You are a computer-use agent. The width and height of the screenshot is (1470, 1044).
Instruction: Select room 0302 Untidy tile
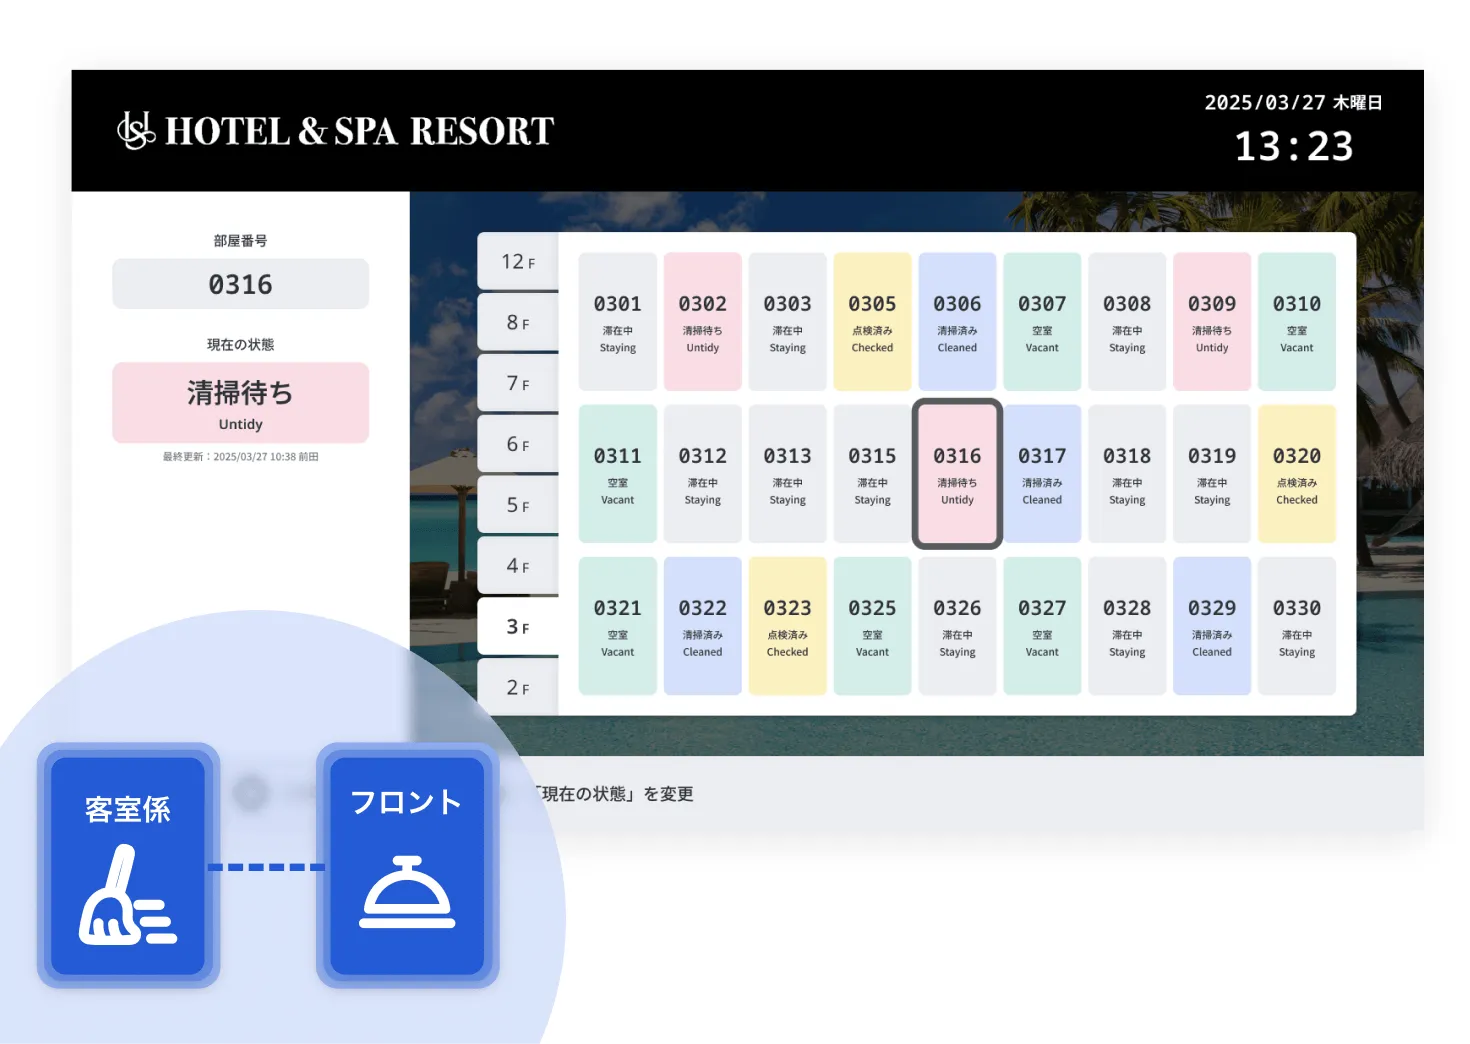coord(703,322)
